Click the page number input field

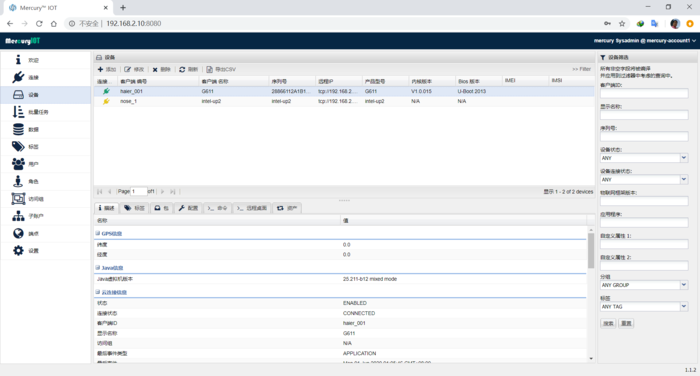pyautogui.click(x=138, y=191)
